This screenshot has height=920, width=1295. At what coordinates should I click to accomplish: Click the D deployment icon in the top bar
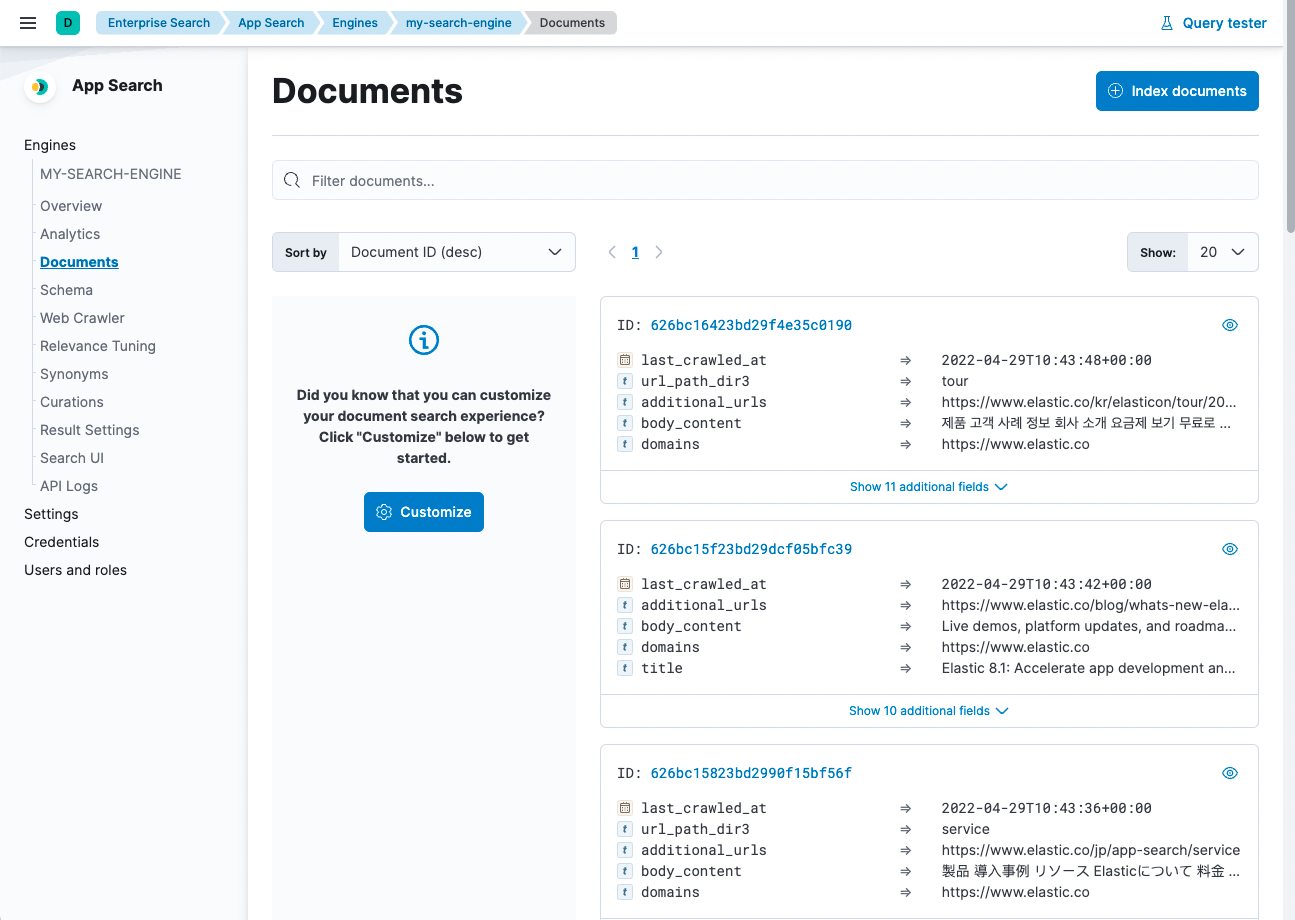pyautogui.click(x=66, y=22)
